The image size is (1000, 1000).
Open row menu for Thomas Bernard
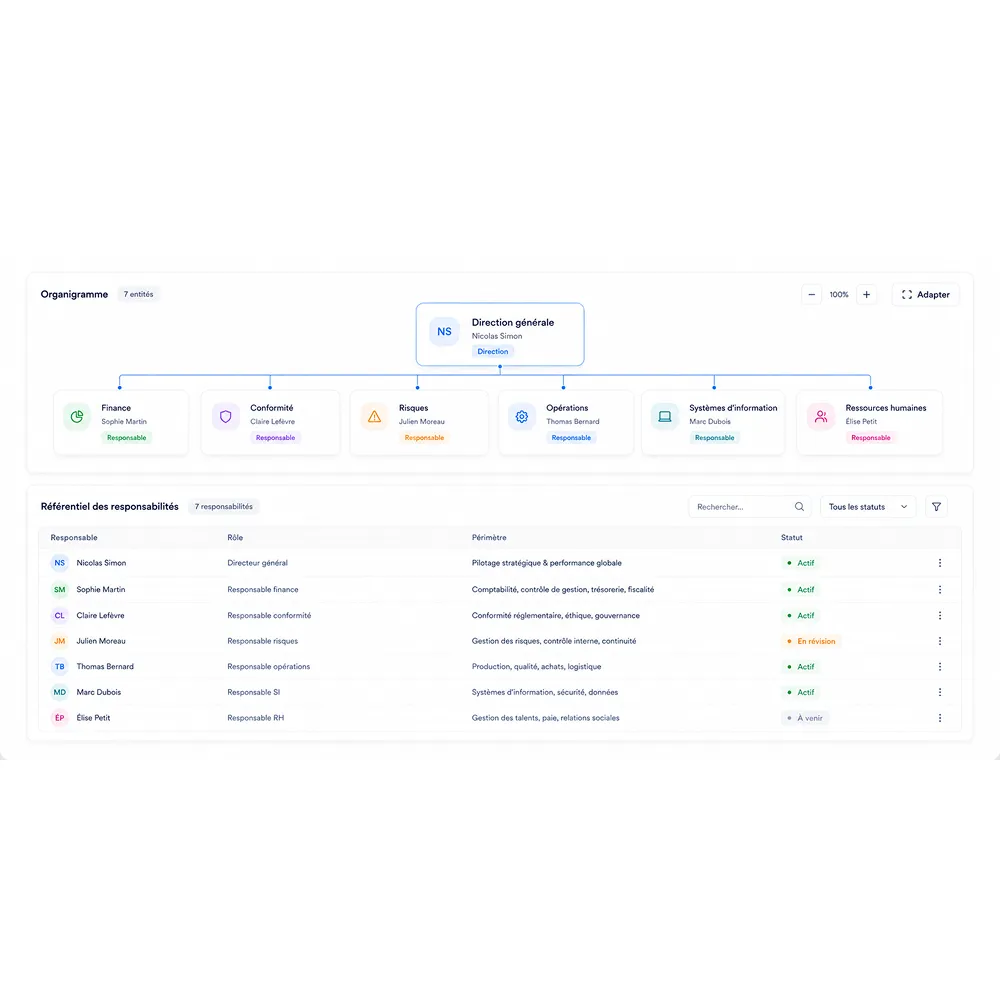(939, 666)
